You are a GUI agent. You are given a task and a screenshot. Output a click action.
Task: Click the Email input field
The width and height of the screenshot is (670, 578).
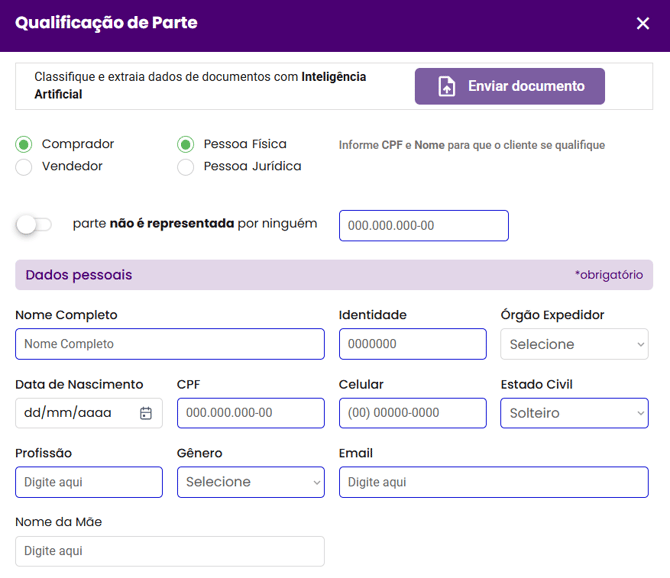click(x=493, y=482)
